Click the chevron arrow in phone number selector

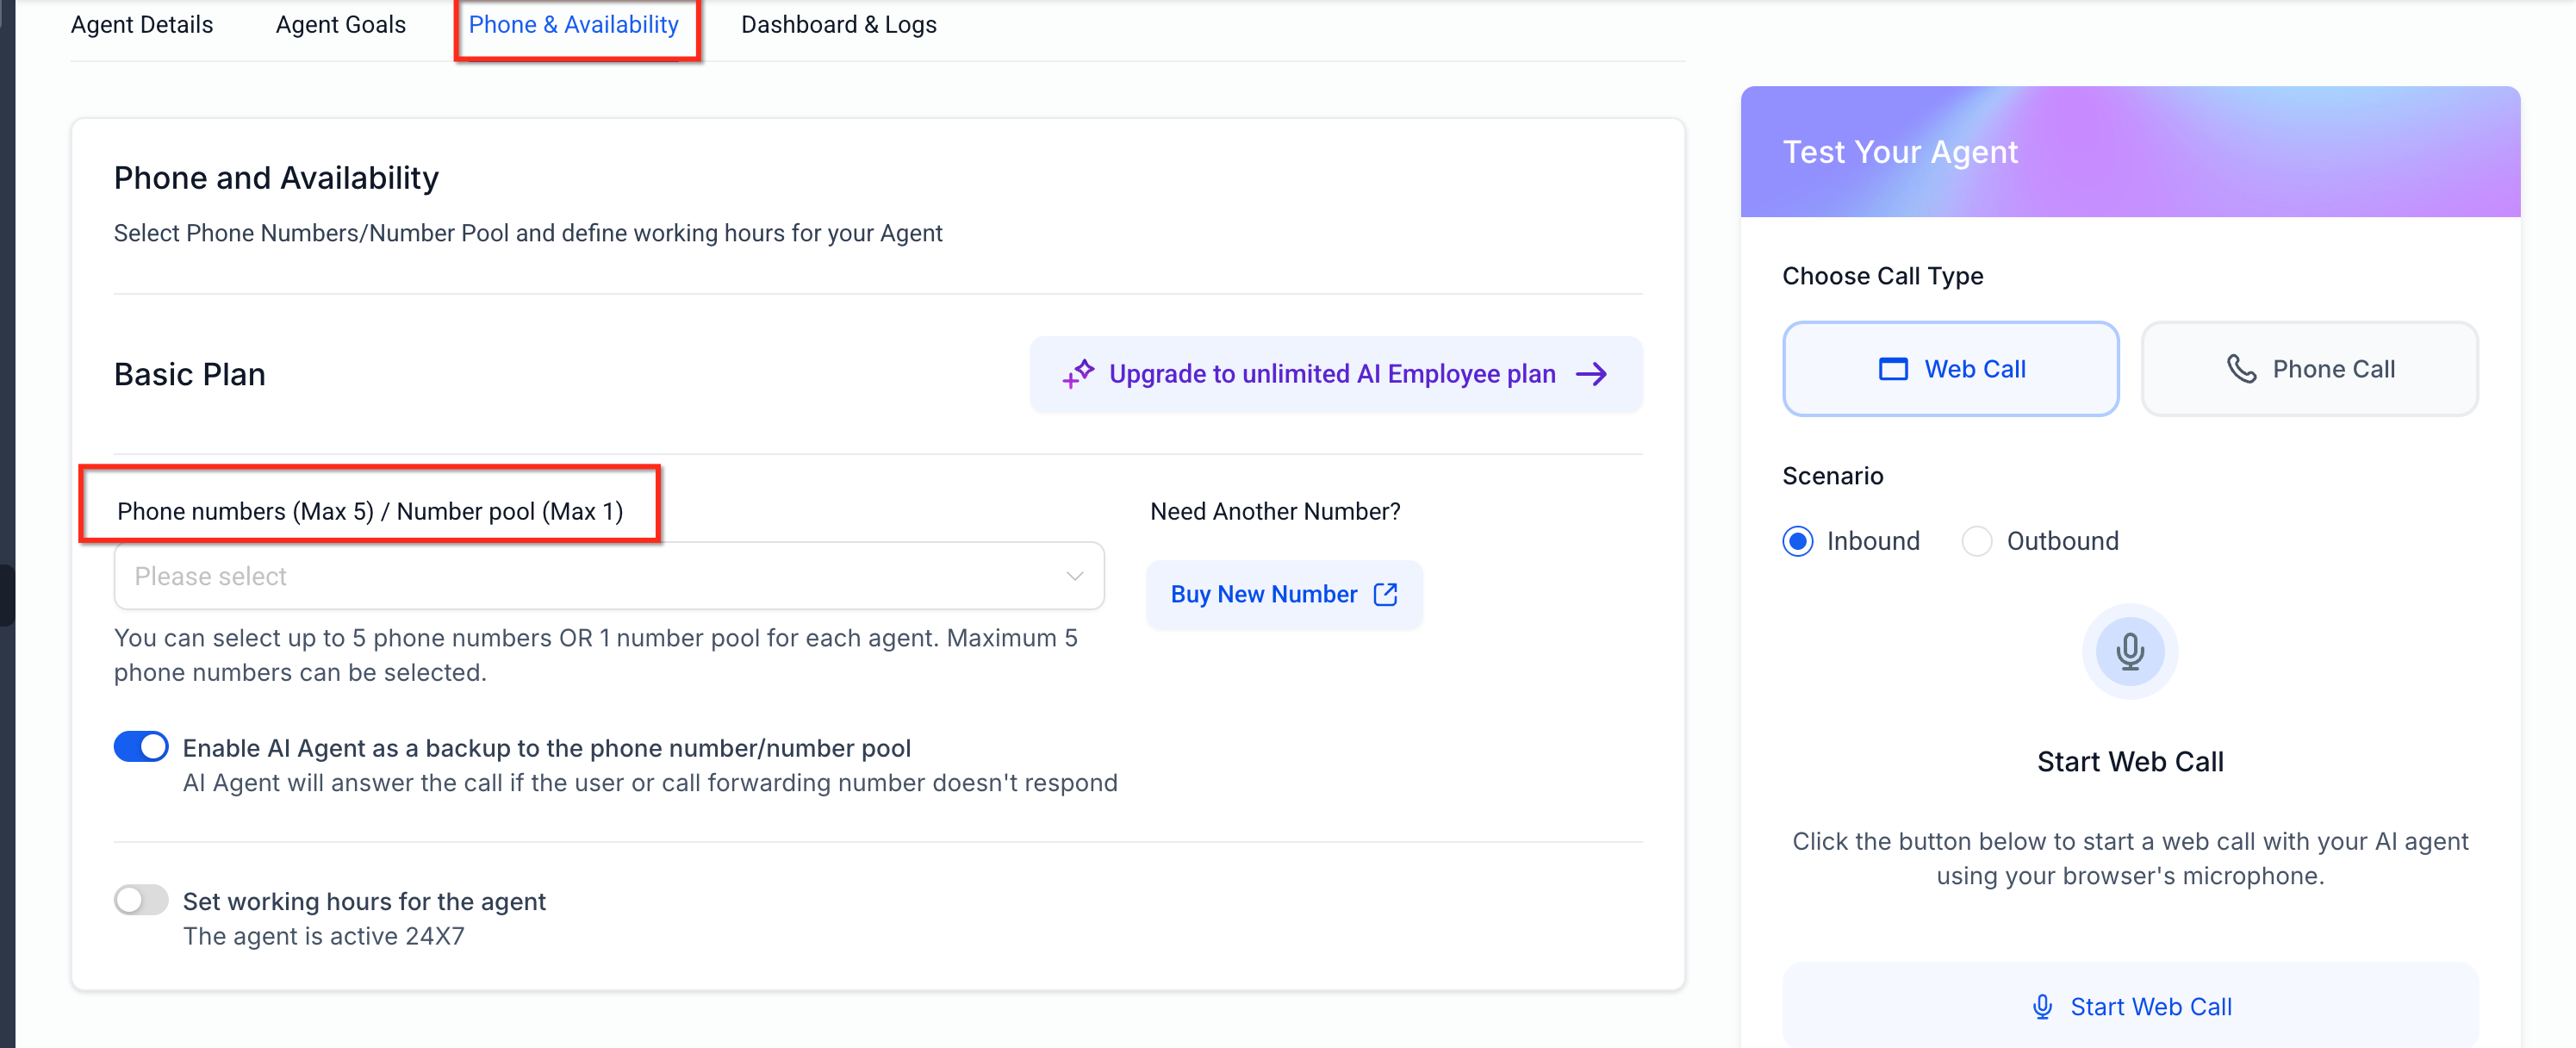[1074, 576]
